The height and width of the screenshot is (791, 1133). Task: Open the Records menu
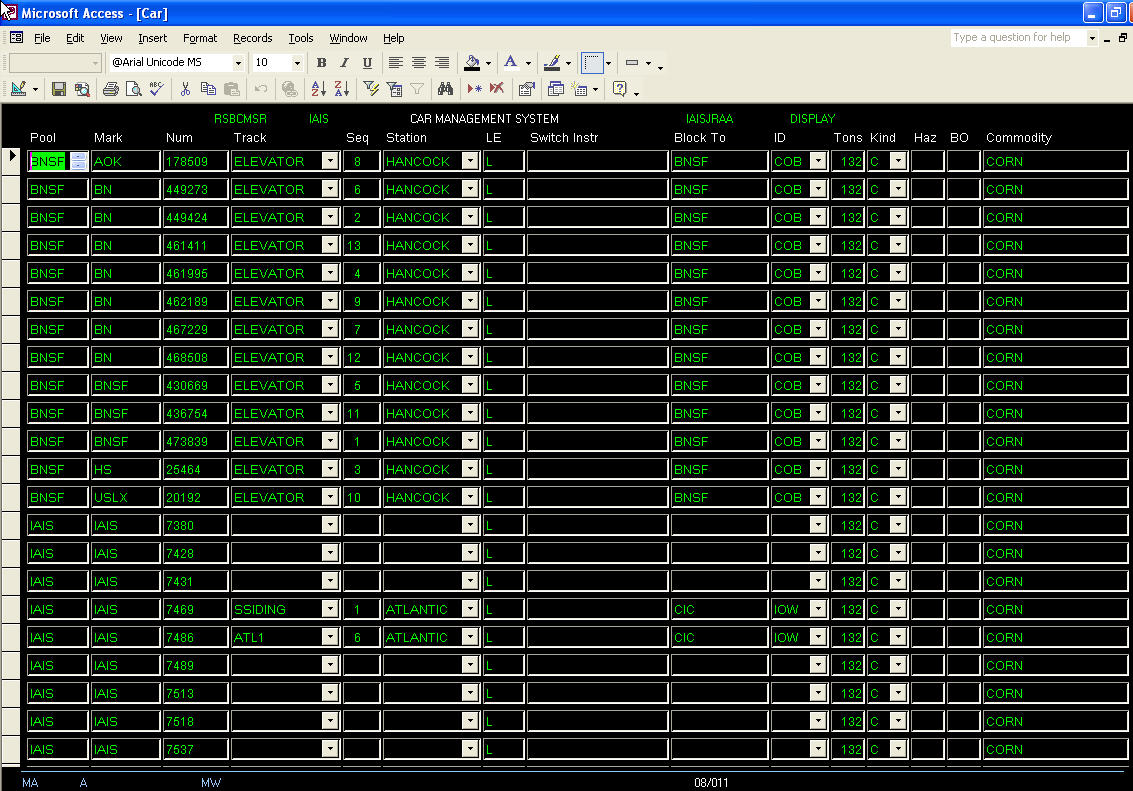pyautogui.click(x=253, y=38)
